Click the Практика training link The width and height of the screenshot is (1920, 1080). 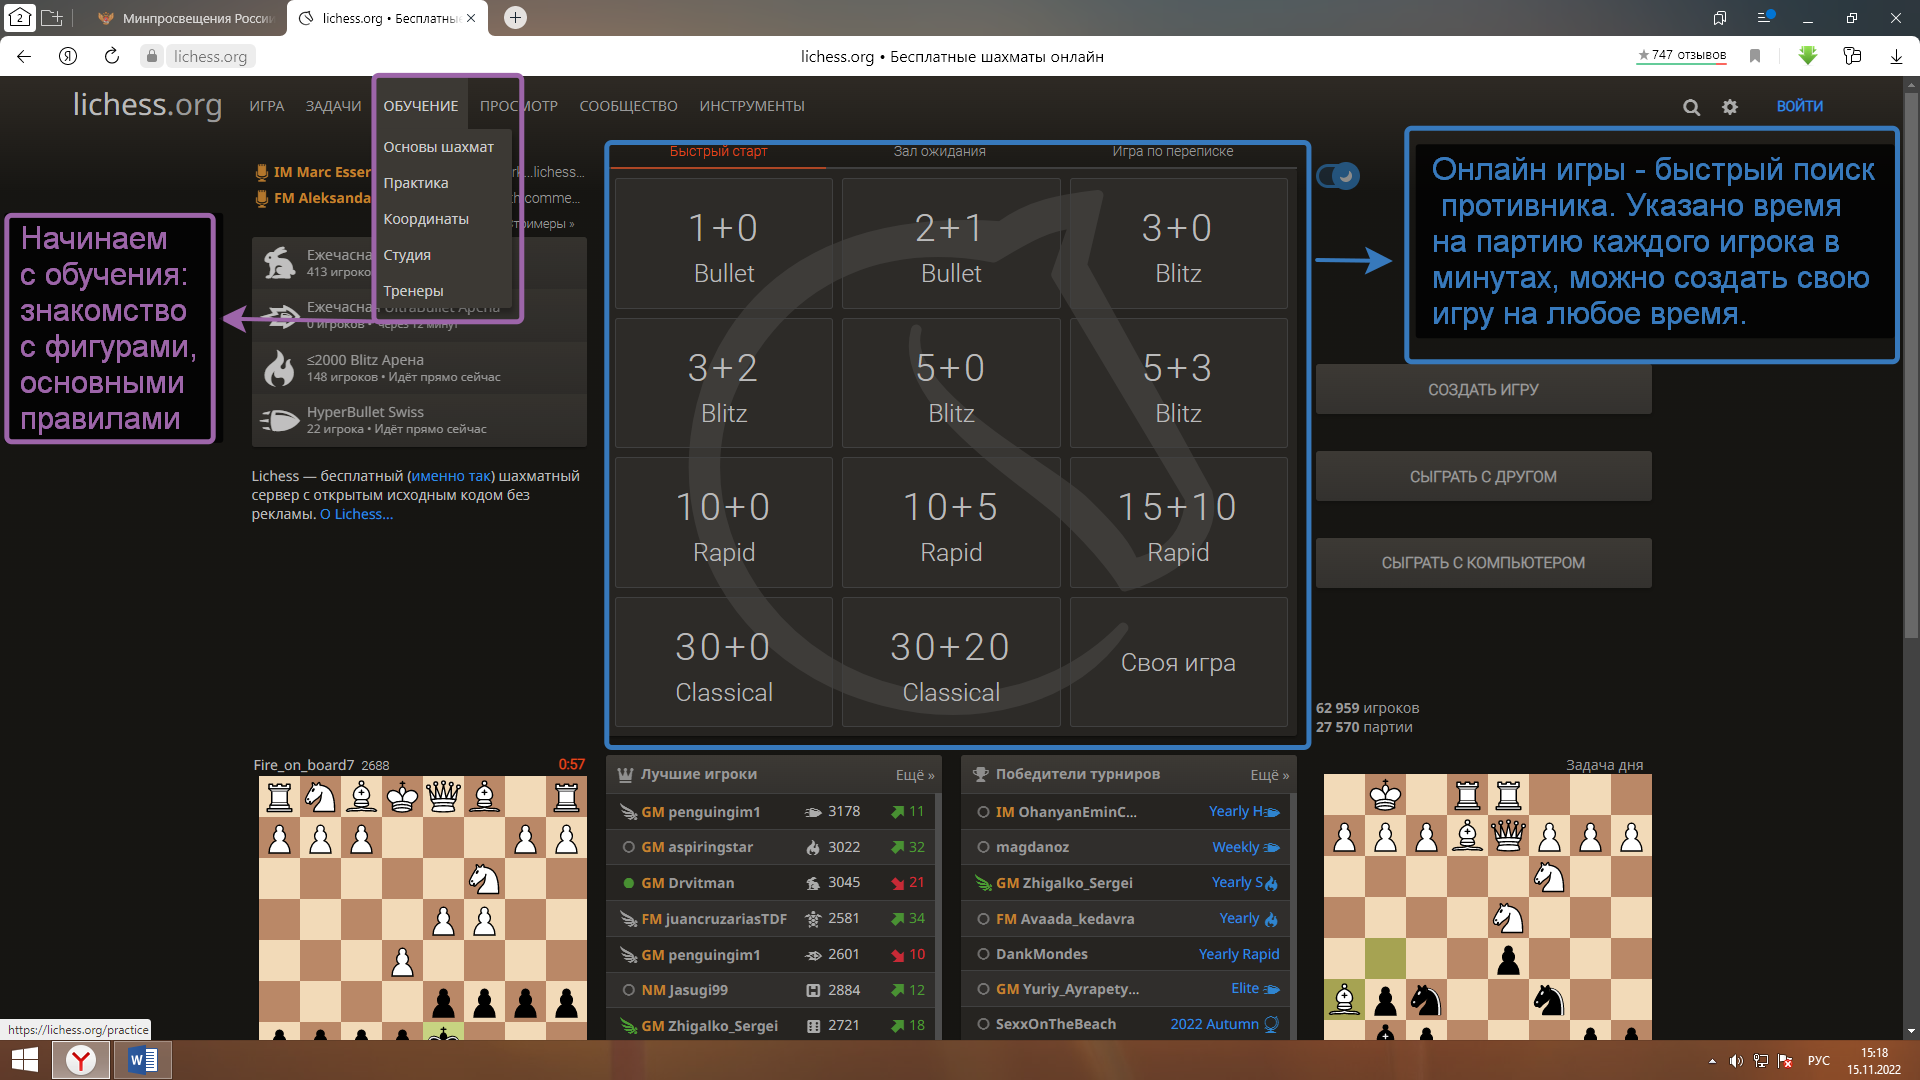(x=415, y=182)
